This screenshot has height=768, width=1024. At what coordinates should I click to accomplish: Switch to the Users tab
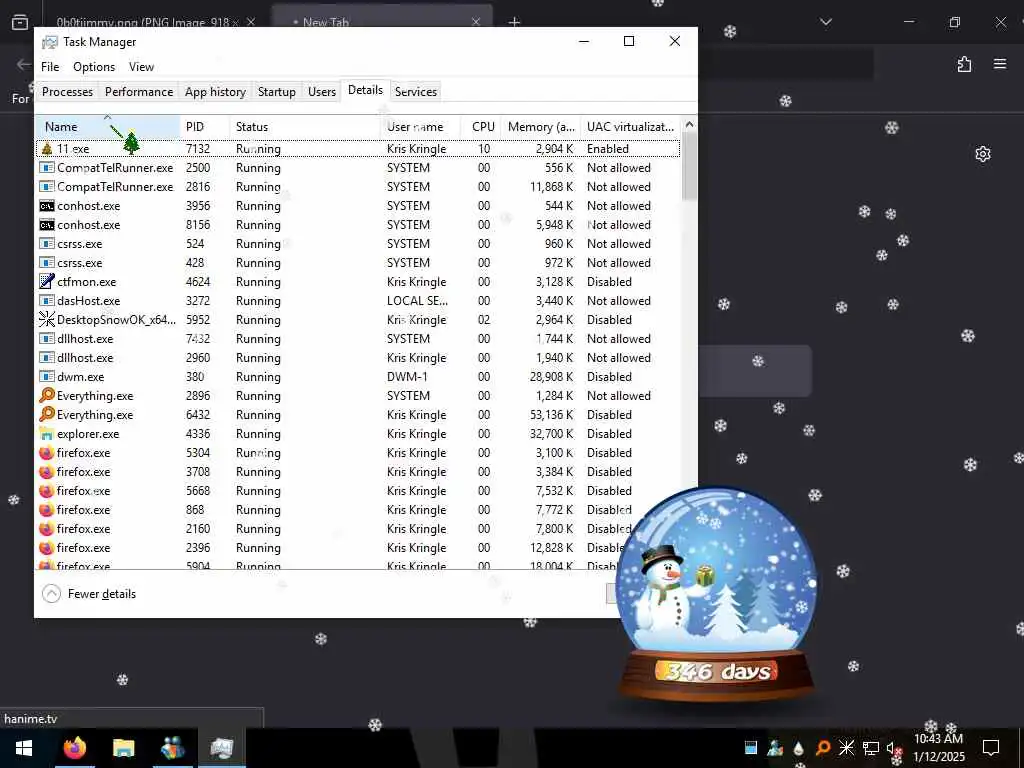[x=322, y=91]
